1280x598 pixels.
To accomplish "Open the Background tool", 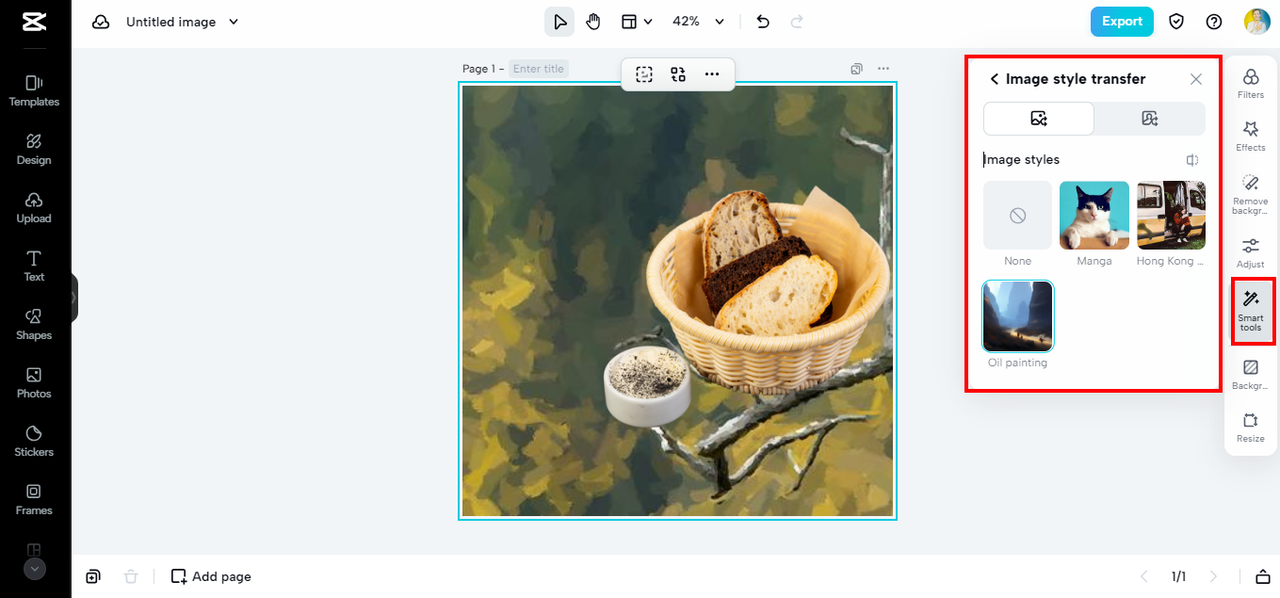I will coord(1251,375).
